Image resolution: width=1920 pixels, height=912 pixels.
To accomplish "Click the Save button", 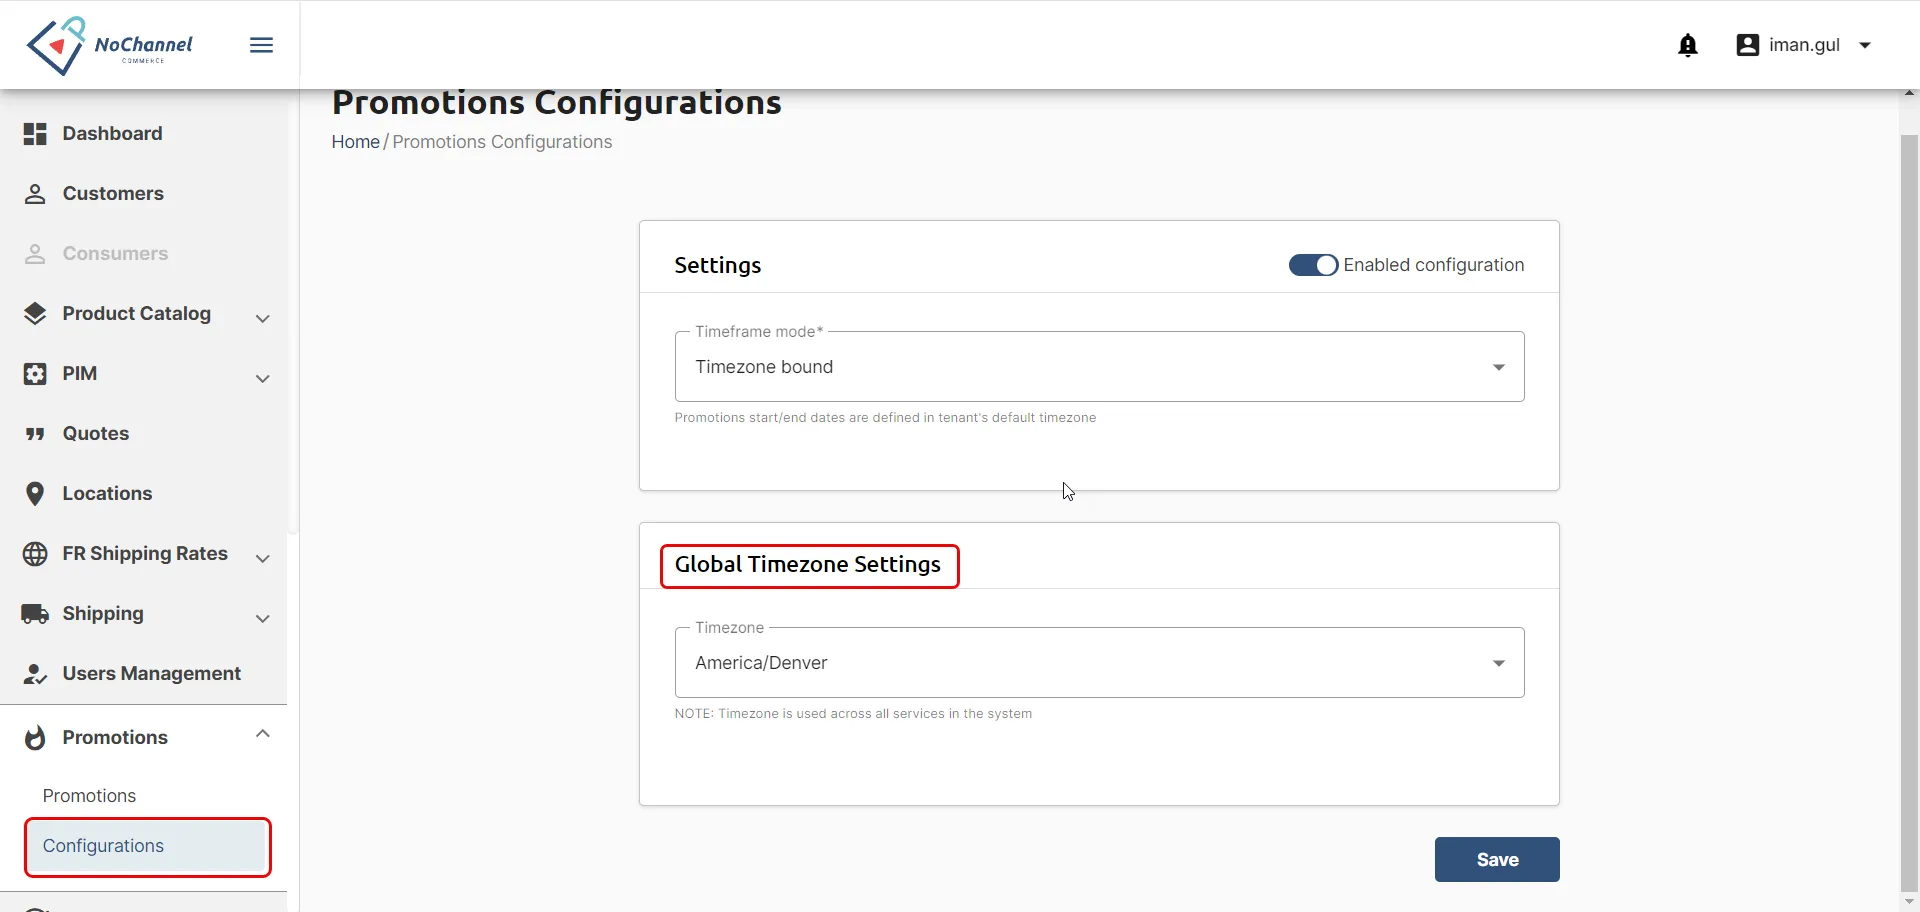I will [x=1497, y=860].
